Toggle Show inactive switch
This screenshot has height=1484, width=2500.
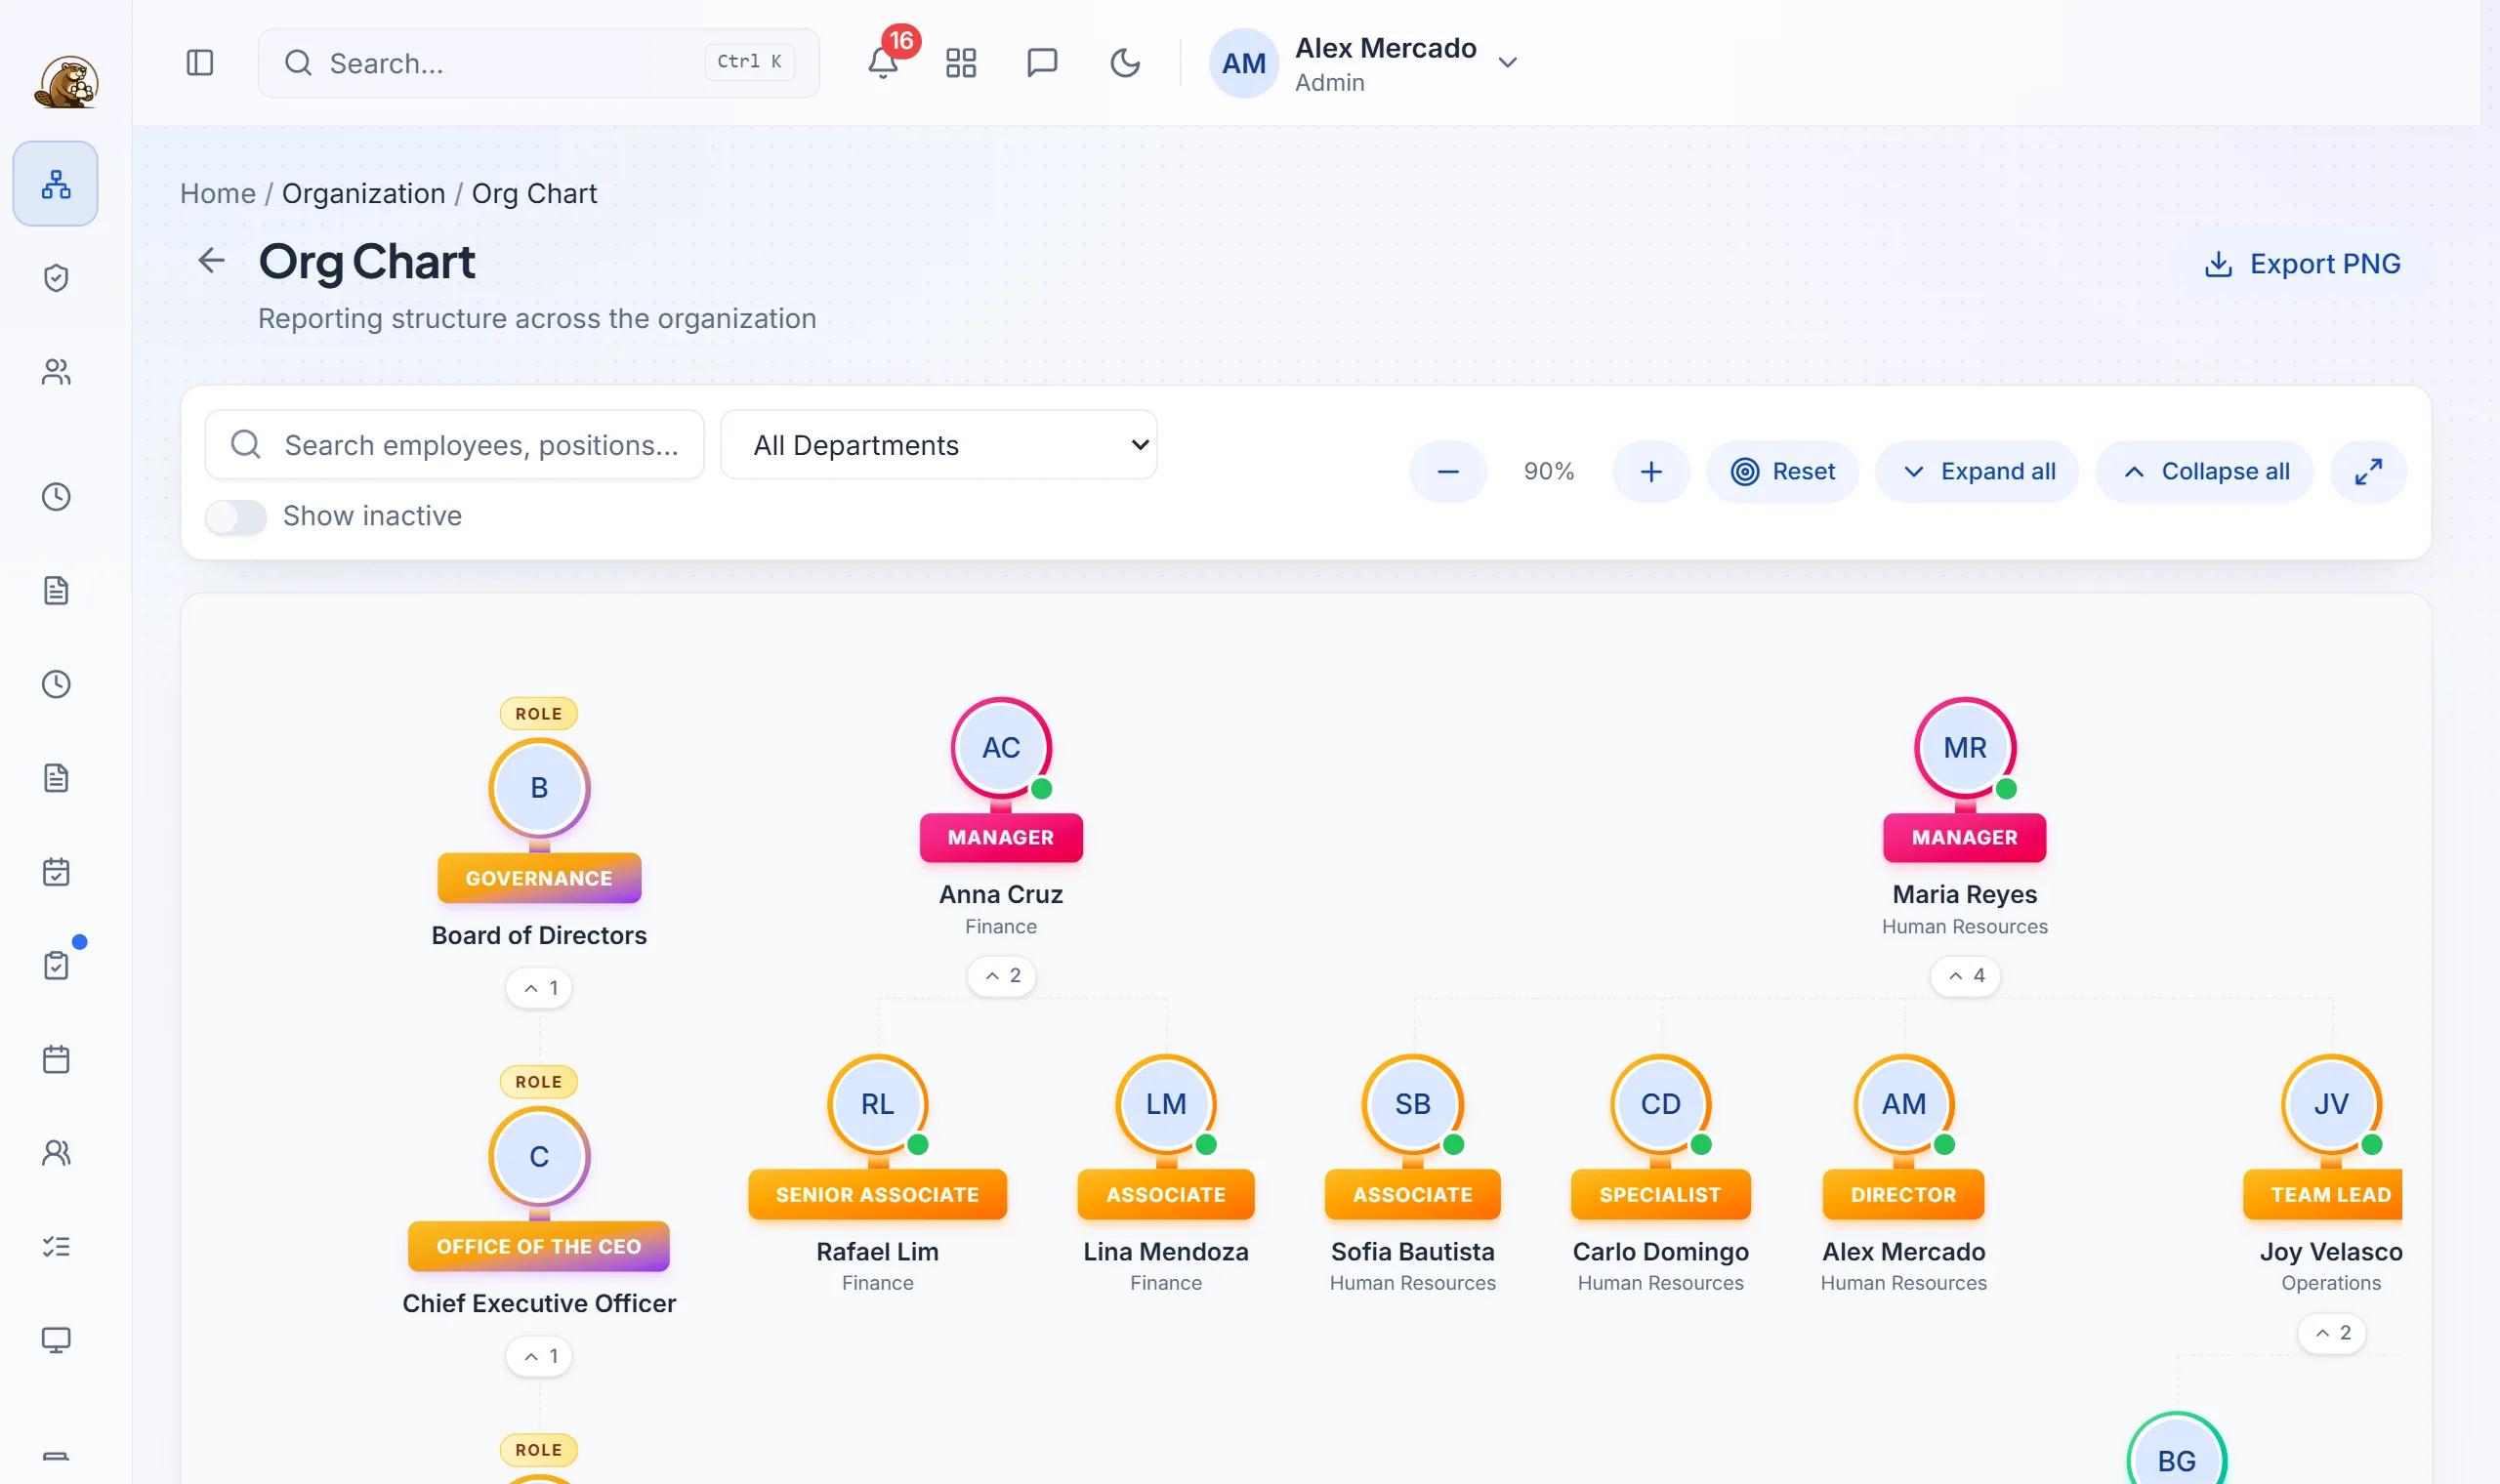pyautogui.click(x=236, y=517)
